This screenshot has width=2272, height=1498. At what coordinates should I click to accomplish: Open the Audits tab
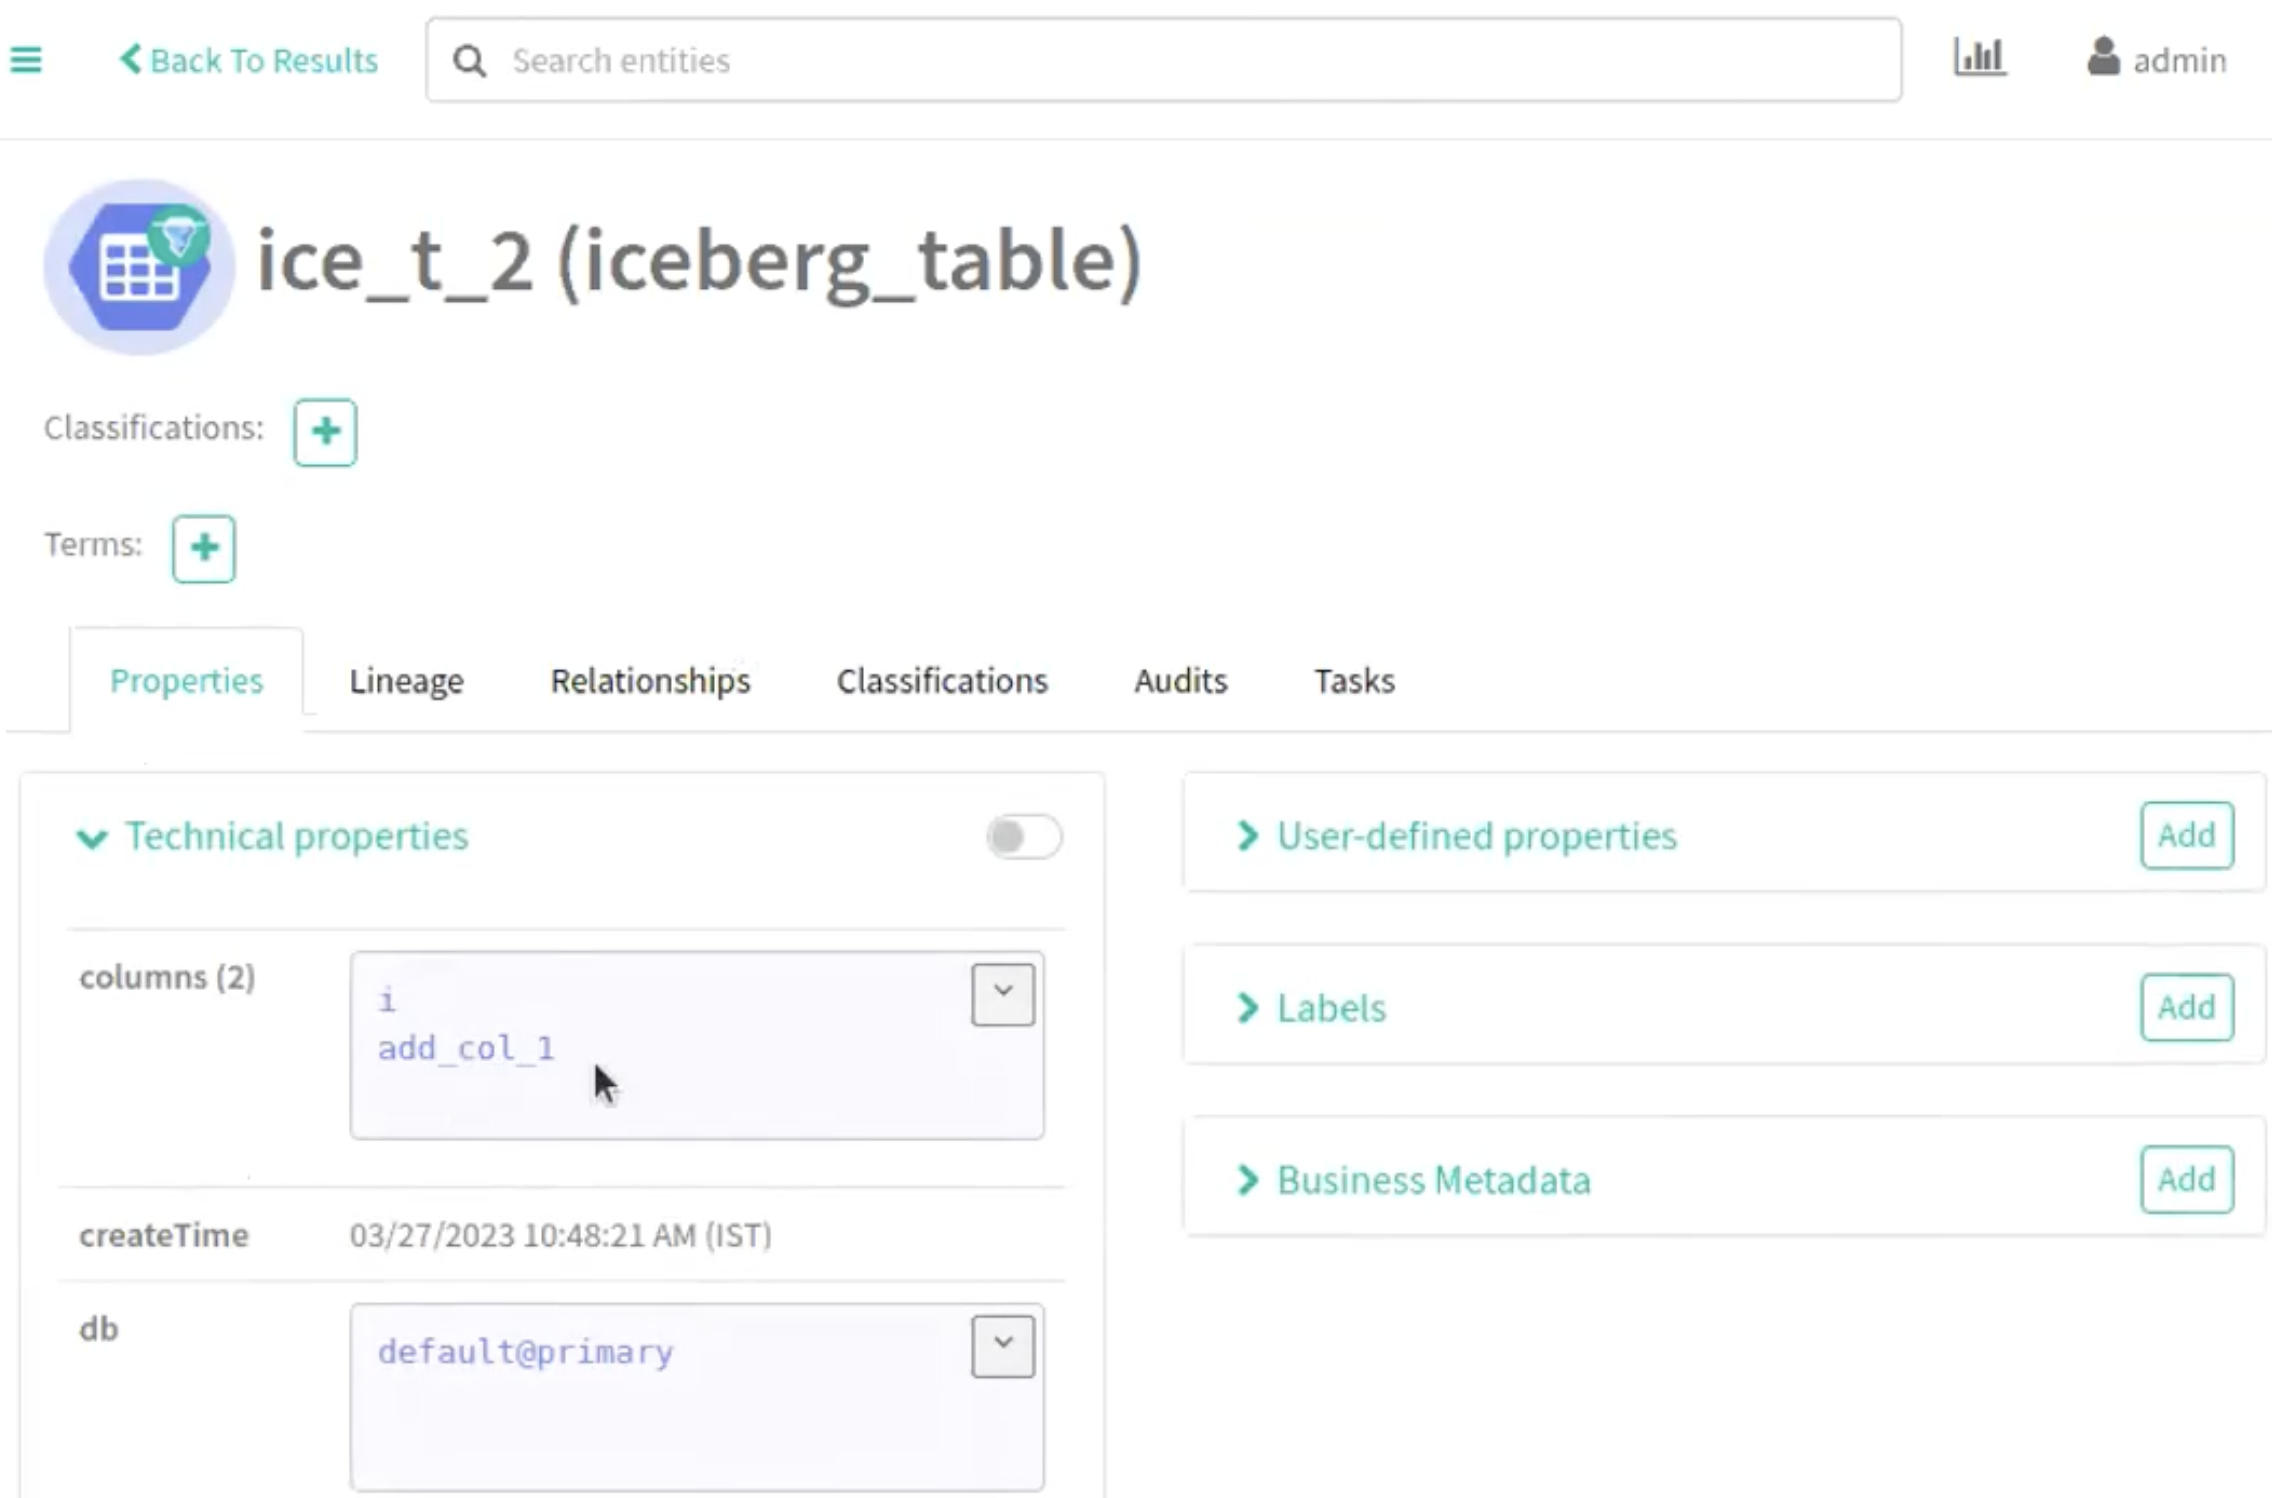point(1180,681)
